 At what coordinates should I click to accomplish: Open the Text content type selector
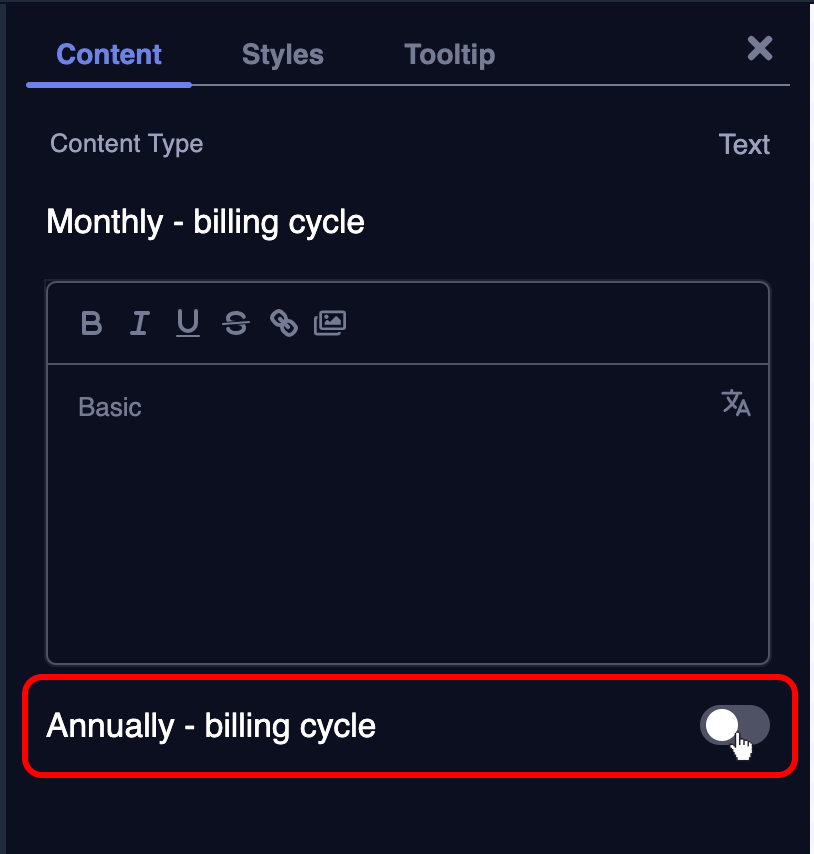(x=744, y=144)
